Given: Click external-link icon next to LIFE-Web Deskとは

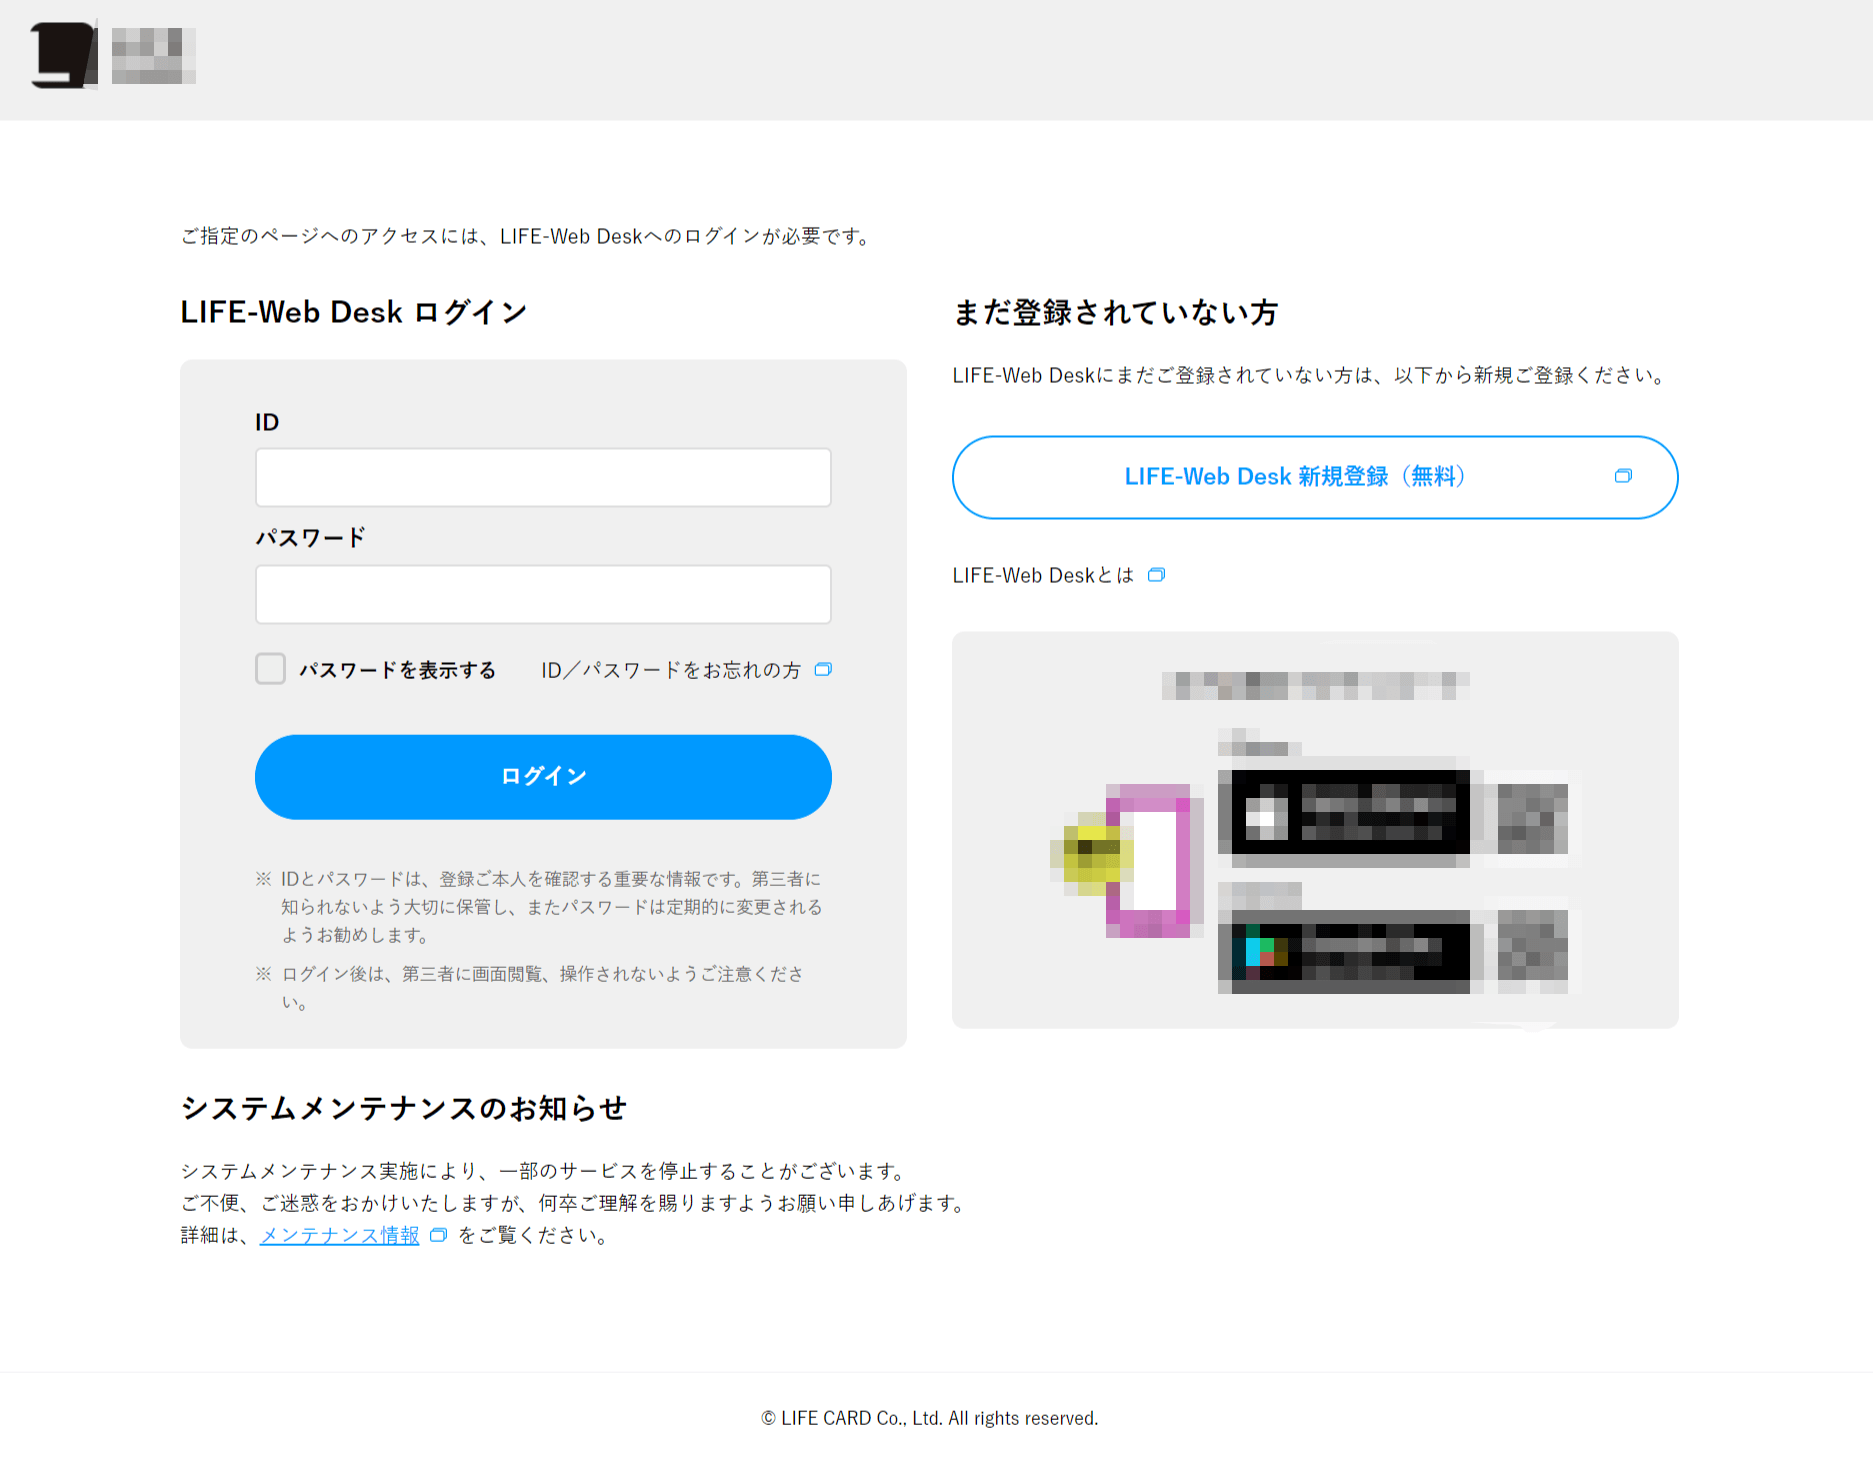Looking at the screenshot, I should point(1157,575).
